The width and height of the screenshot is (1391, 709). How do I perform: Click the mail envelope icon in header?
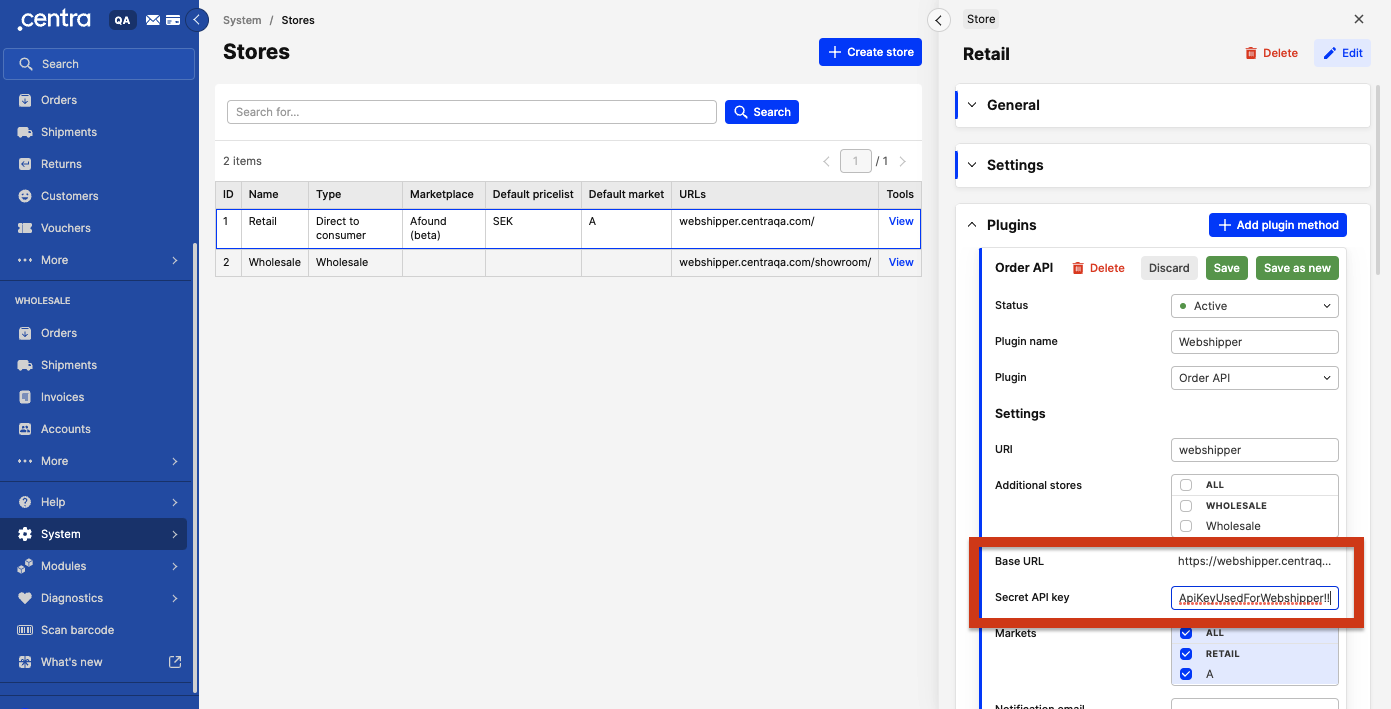(x=152, y=20)
